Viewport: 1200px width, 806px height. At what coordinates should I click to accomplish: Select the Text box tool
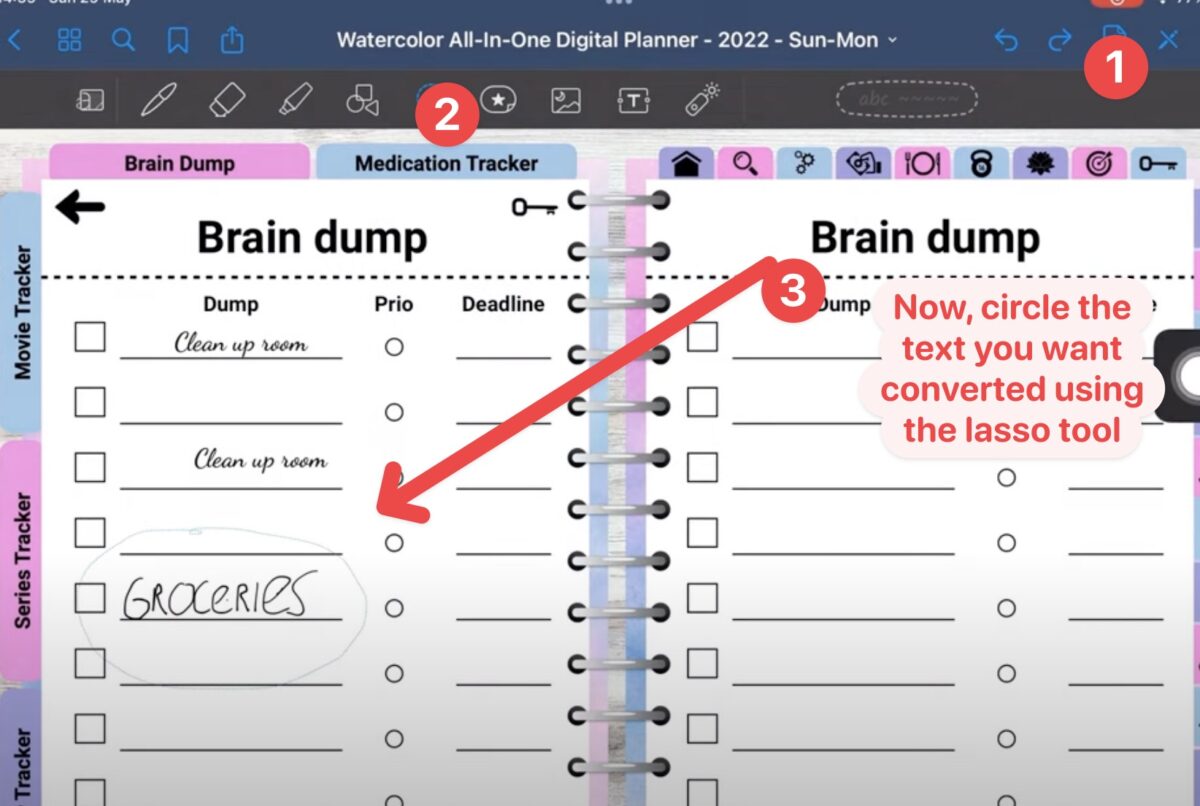coord(634,100)
